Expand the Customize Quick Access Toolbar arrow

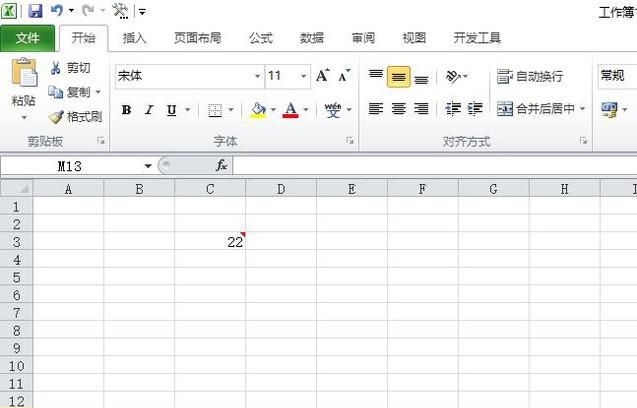point(142,12)
